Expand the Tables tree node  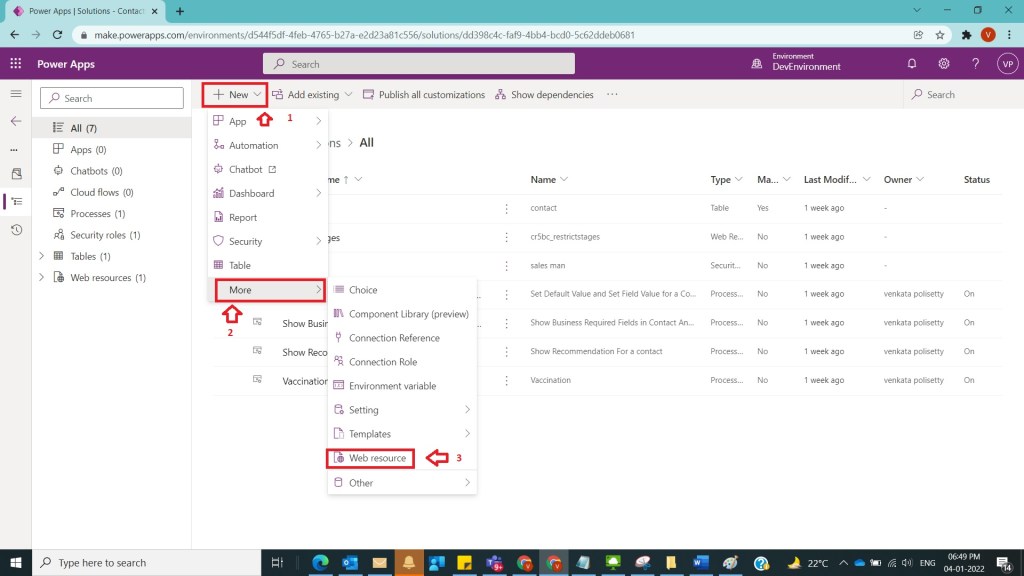tap(41, 256)
